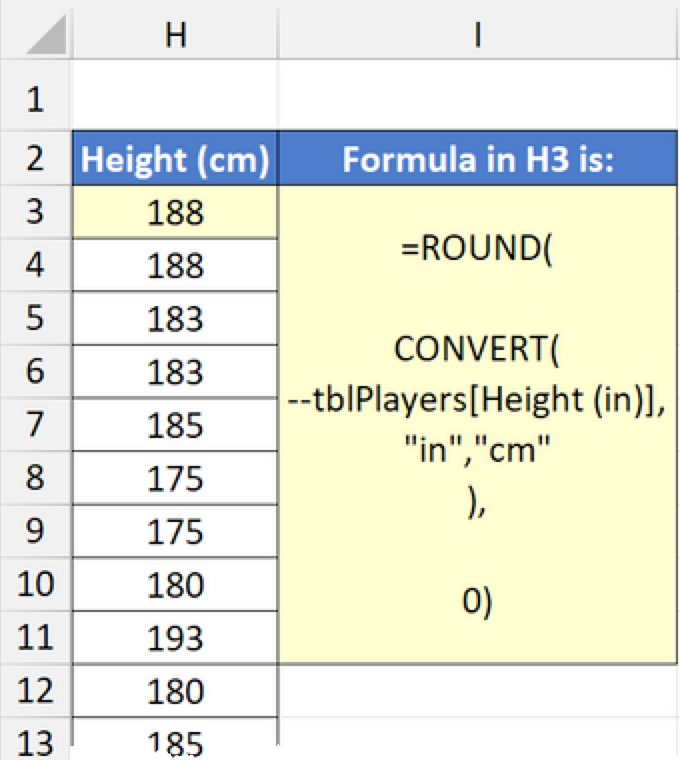The width and height of the screenshot is (680, 760).
Task: Click the merged ROUND/CONVERT formula cell
Action: 478,425
